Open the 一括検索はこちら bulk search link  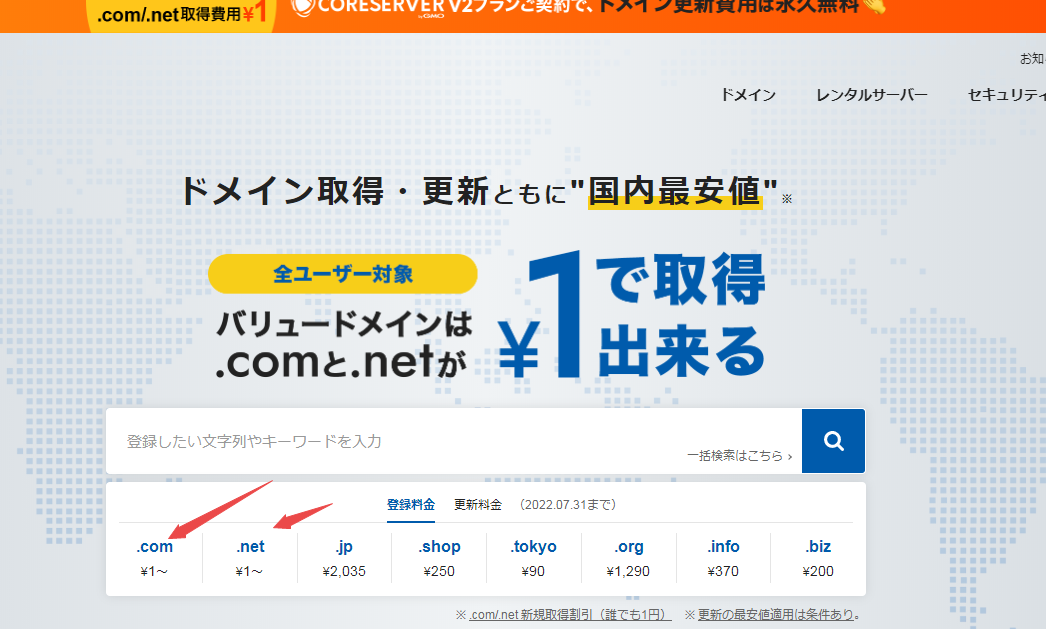739,456
